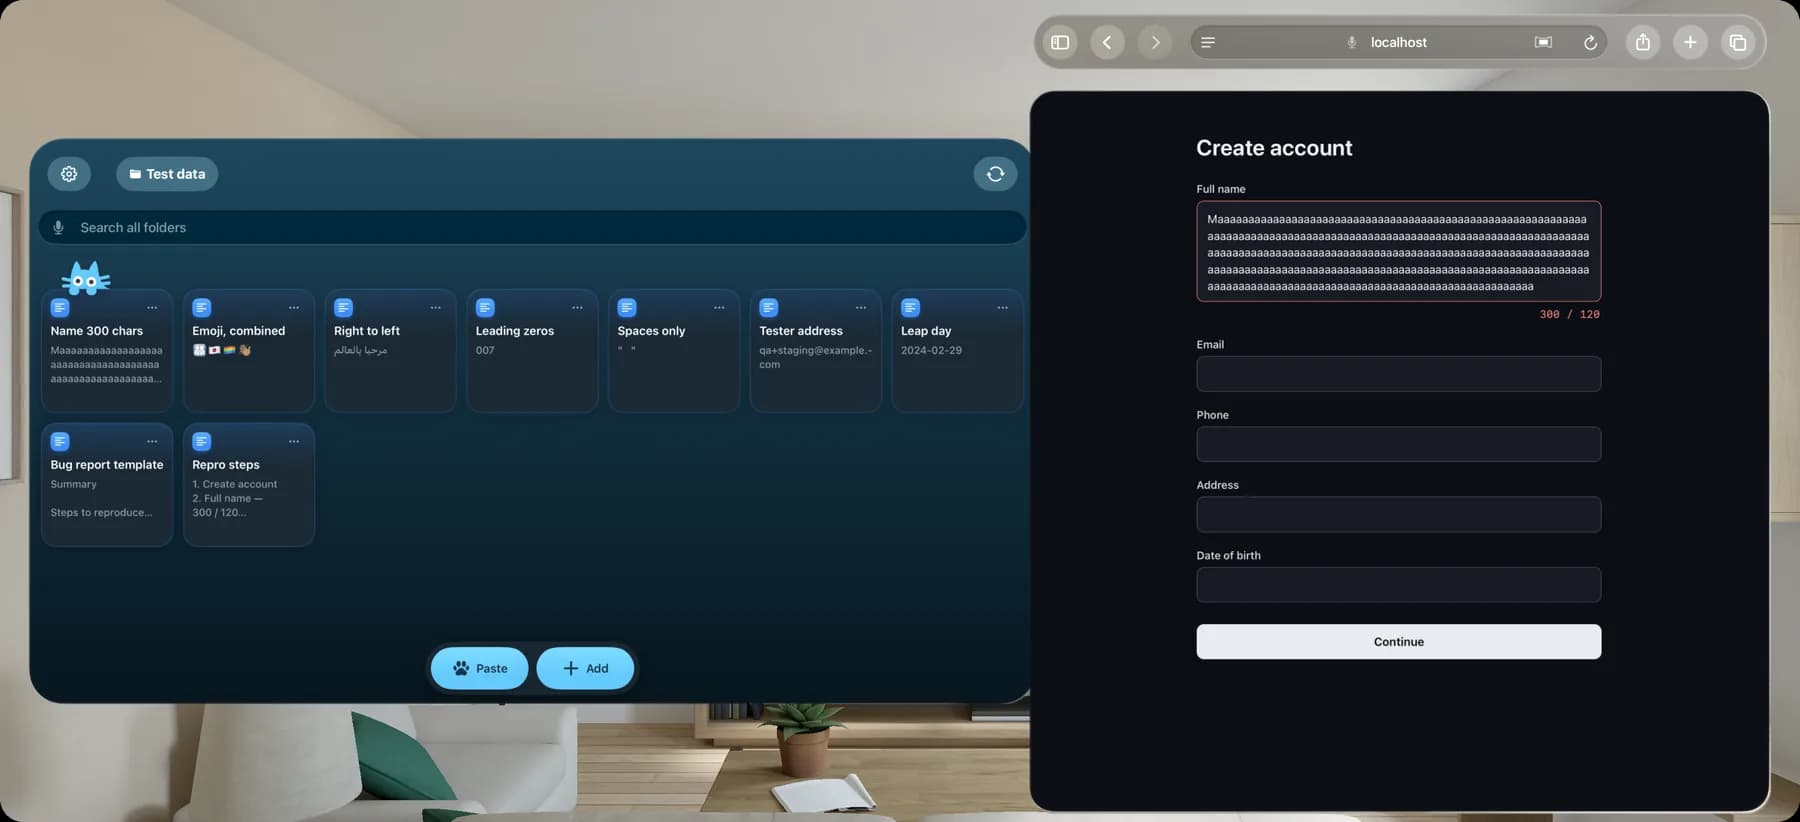The height and width of the screenshot is (822, 1800).
Task: Open settings gear in clipboard panel
Action: (69, 174)
